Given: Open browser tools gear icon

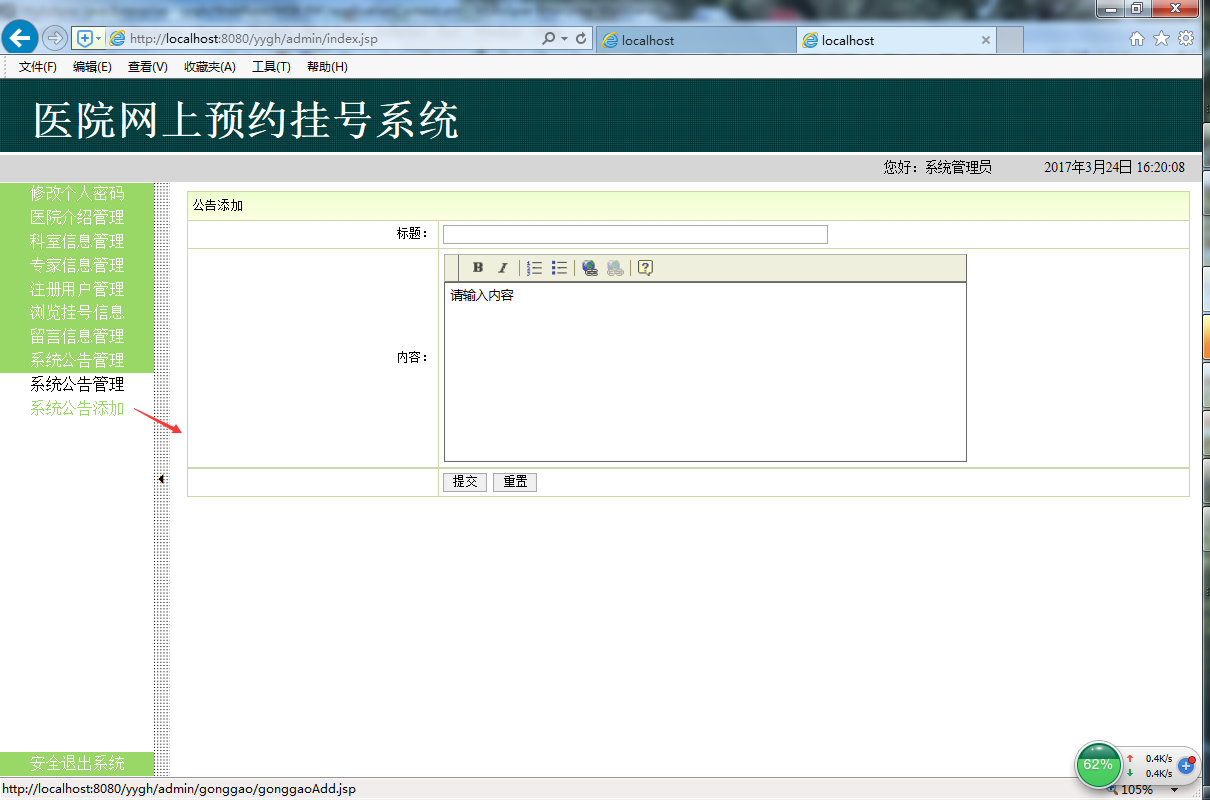Looking at the screenshot, I should coord(1186,39).
